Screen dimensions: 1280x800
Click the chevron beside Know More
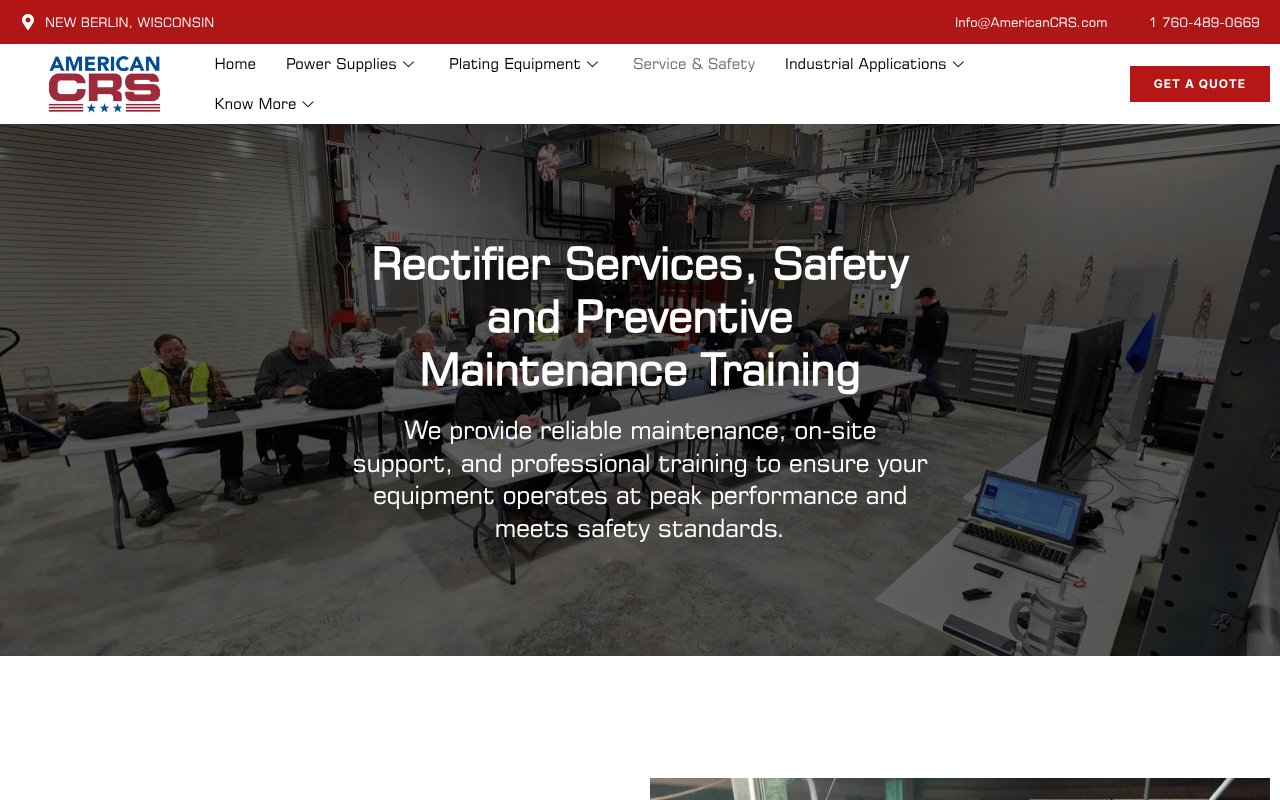click(307, 104)
